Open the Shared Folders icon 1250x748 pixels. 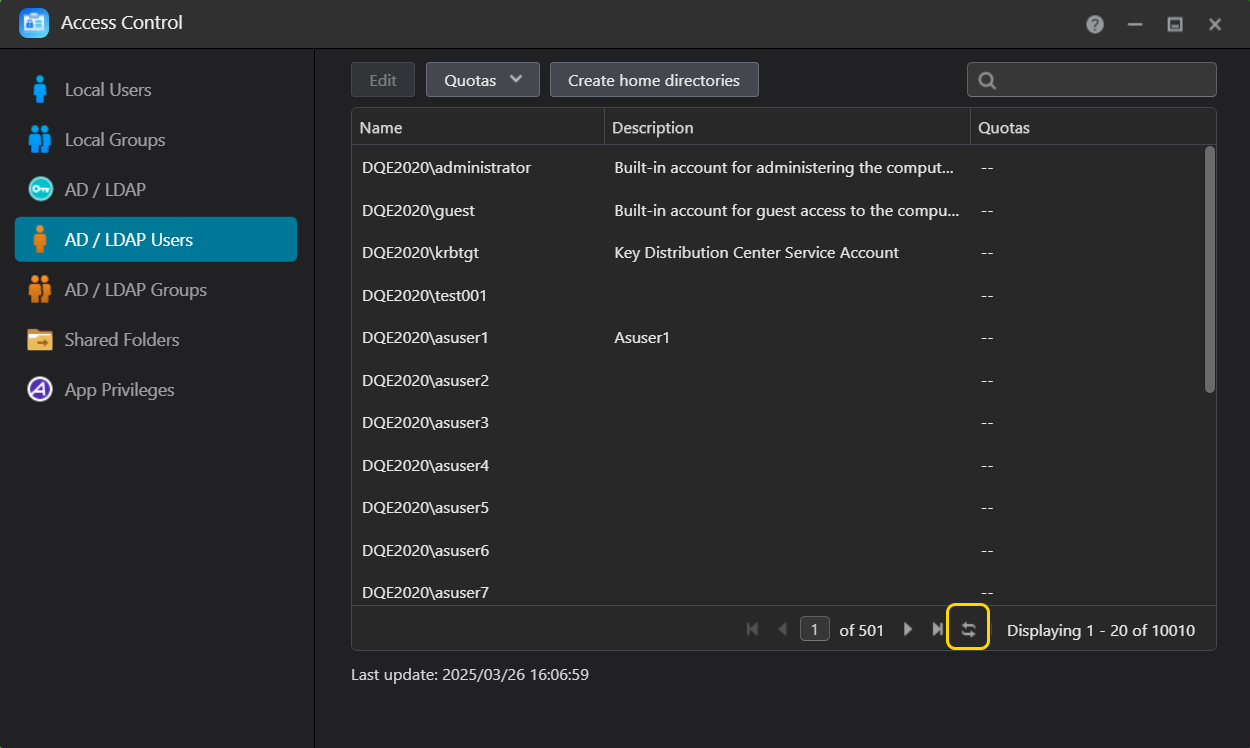[x=40, y=340]
